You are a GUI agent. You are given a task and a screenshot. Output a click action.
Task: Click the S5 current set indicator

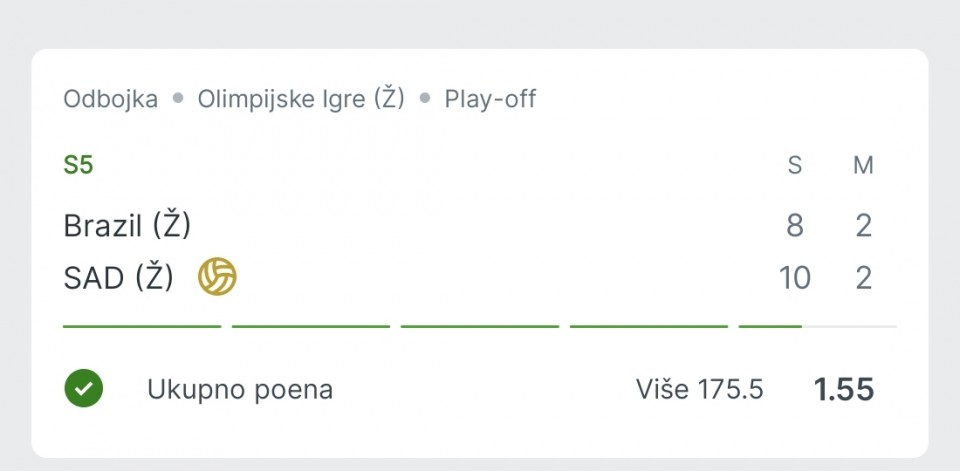click(78, 165)
